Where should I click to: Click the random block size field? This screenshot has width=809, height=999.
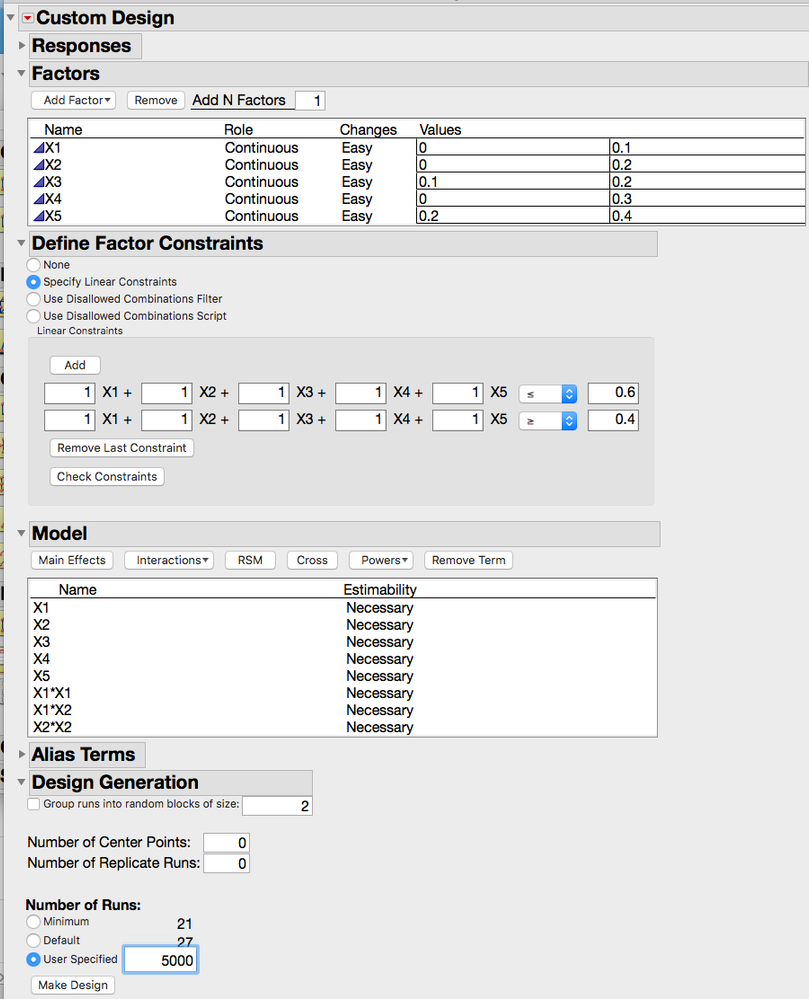(x=277, y=806)
